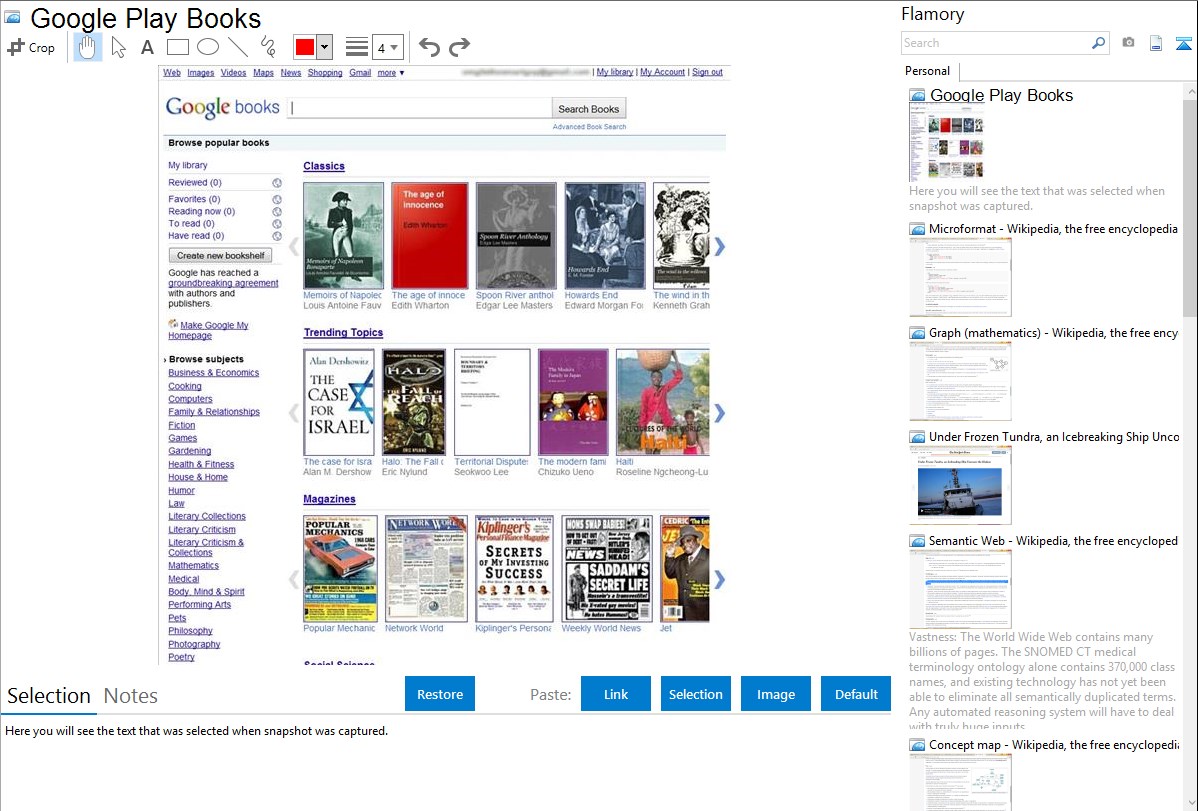Click the Semantic Web entry's snapshot icon
Image resolution: width=1198 pixels, height=811 pixels.
pyautogui.click(x=917, y=541)
